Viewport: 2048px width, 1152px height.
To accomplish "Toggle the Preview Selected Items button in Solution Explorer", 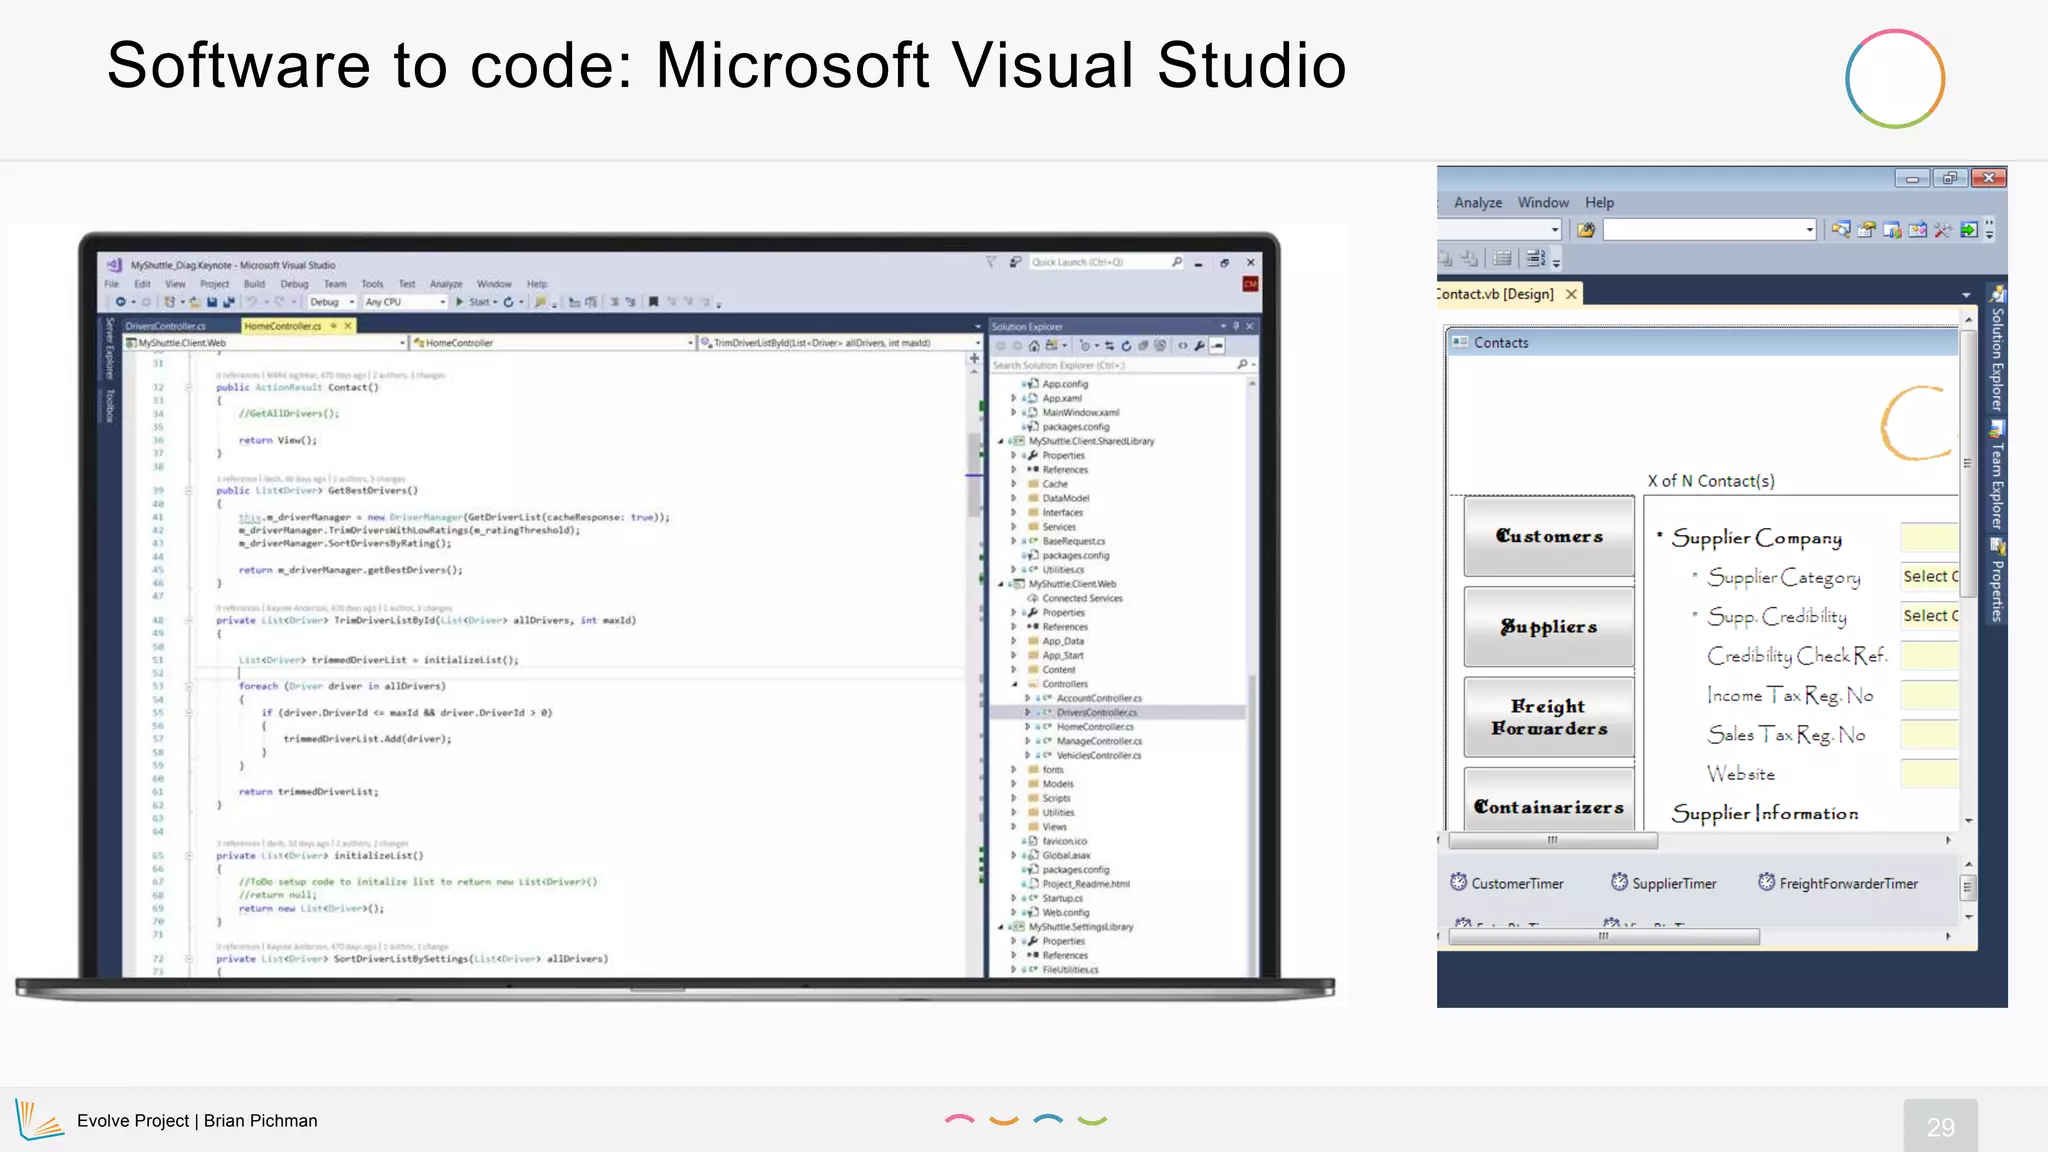I will pyautogui.click(x=1217, y=346).
